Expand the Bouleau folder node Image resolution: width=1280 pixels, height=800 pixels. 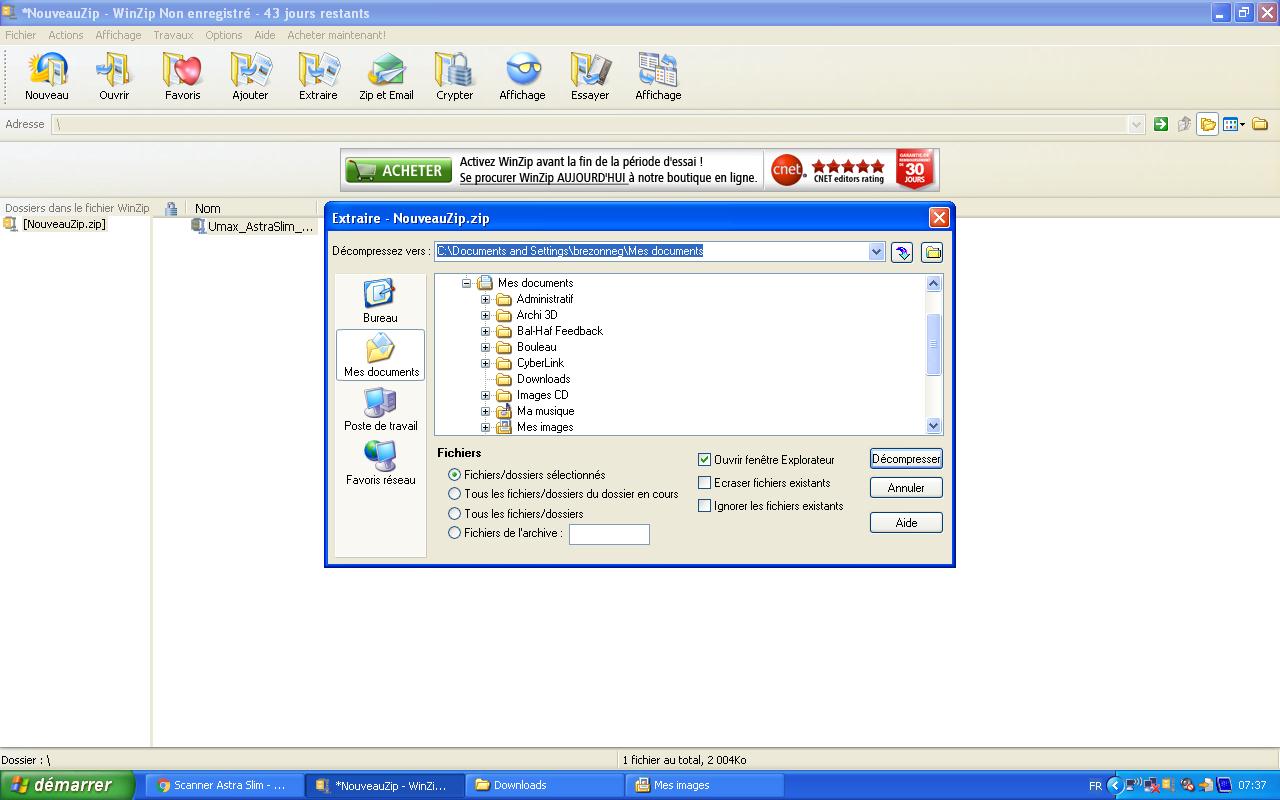[x=486, y=347]
